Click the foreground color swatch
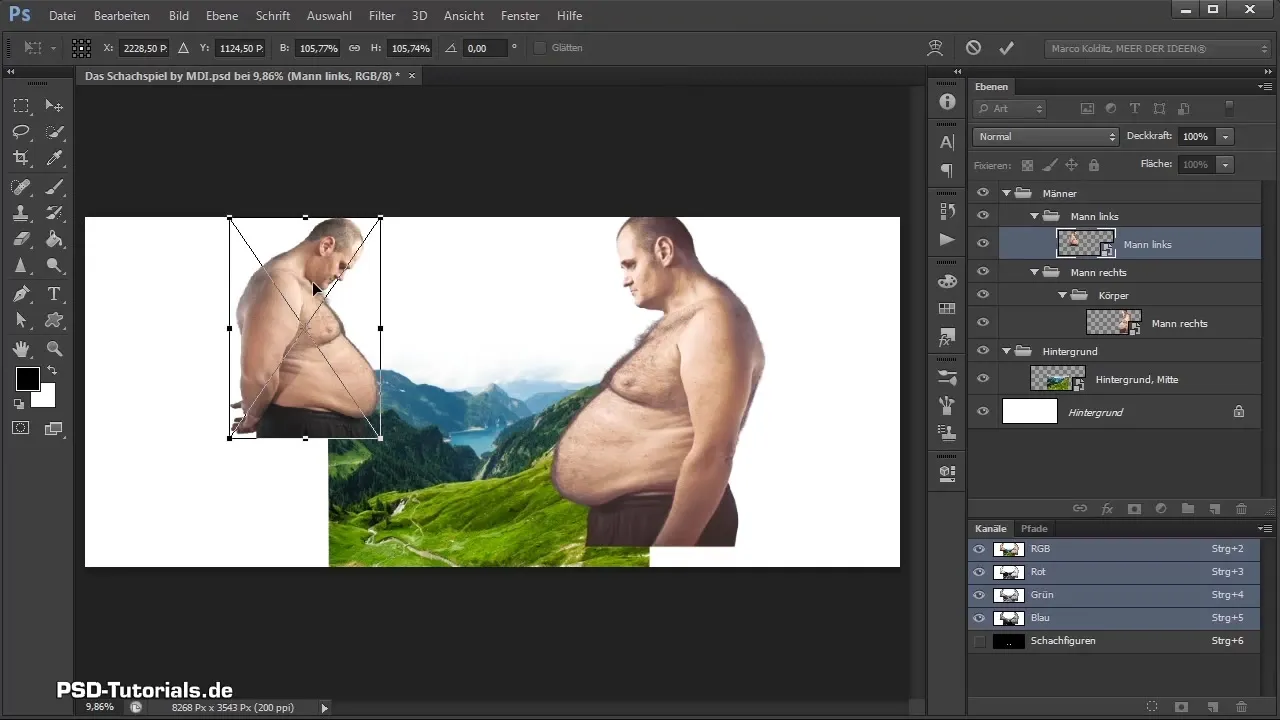This screenshot has width=1280, height=720. pyautogui.click(x=27, y=379)
